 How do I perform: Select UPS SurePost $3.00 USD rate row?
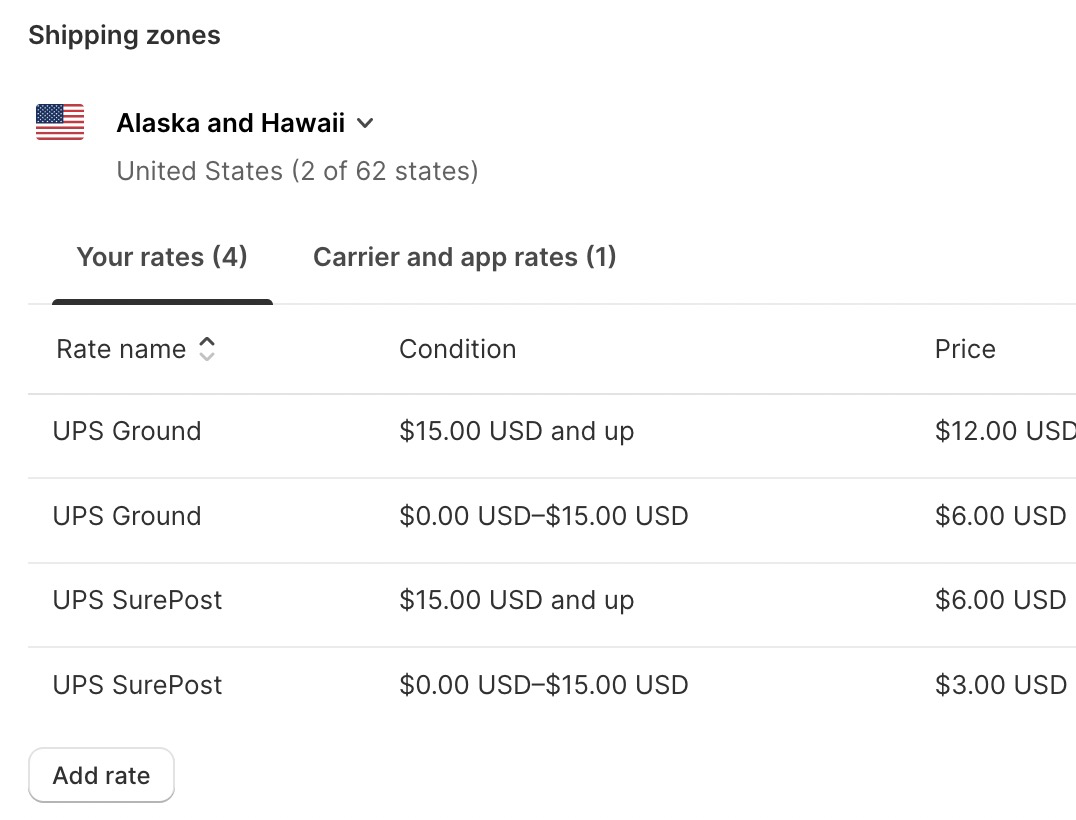coord(552,686)
